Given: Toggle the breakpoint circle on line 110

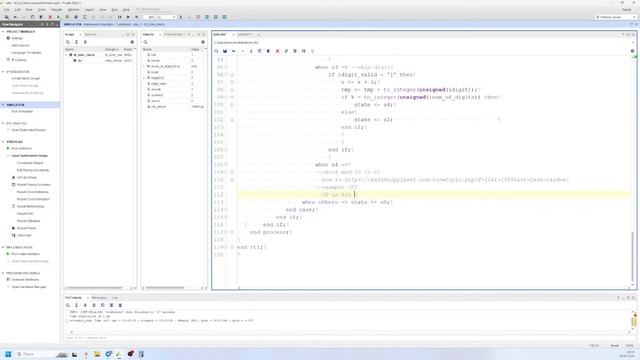Looking at the screenshot, I should coord(232,180).
